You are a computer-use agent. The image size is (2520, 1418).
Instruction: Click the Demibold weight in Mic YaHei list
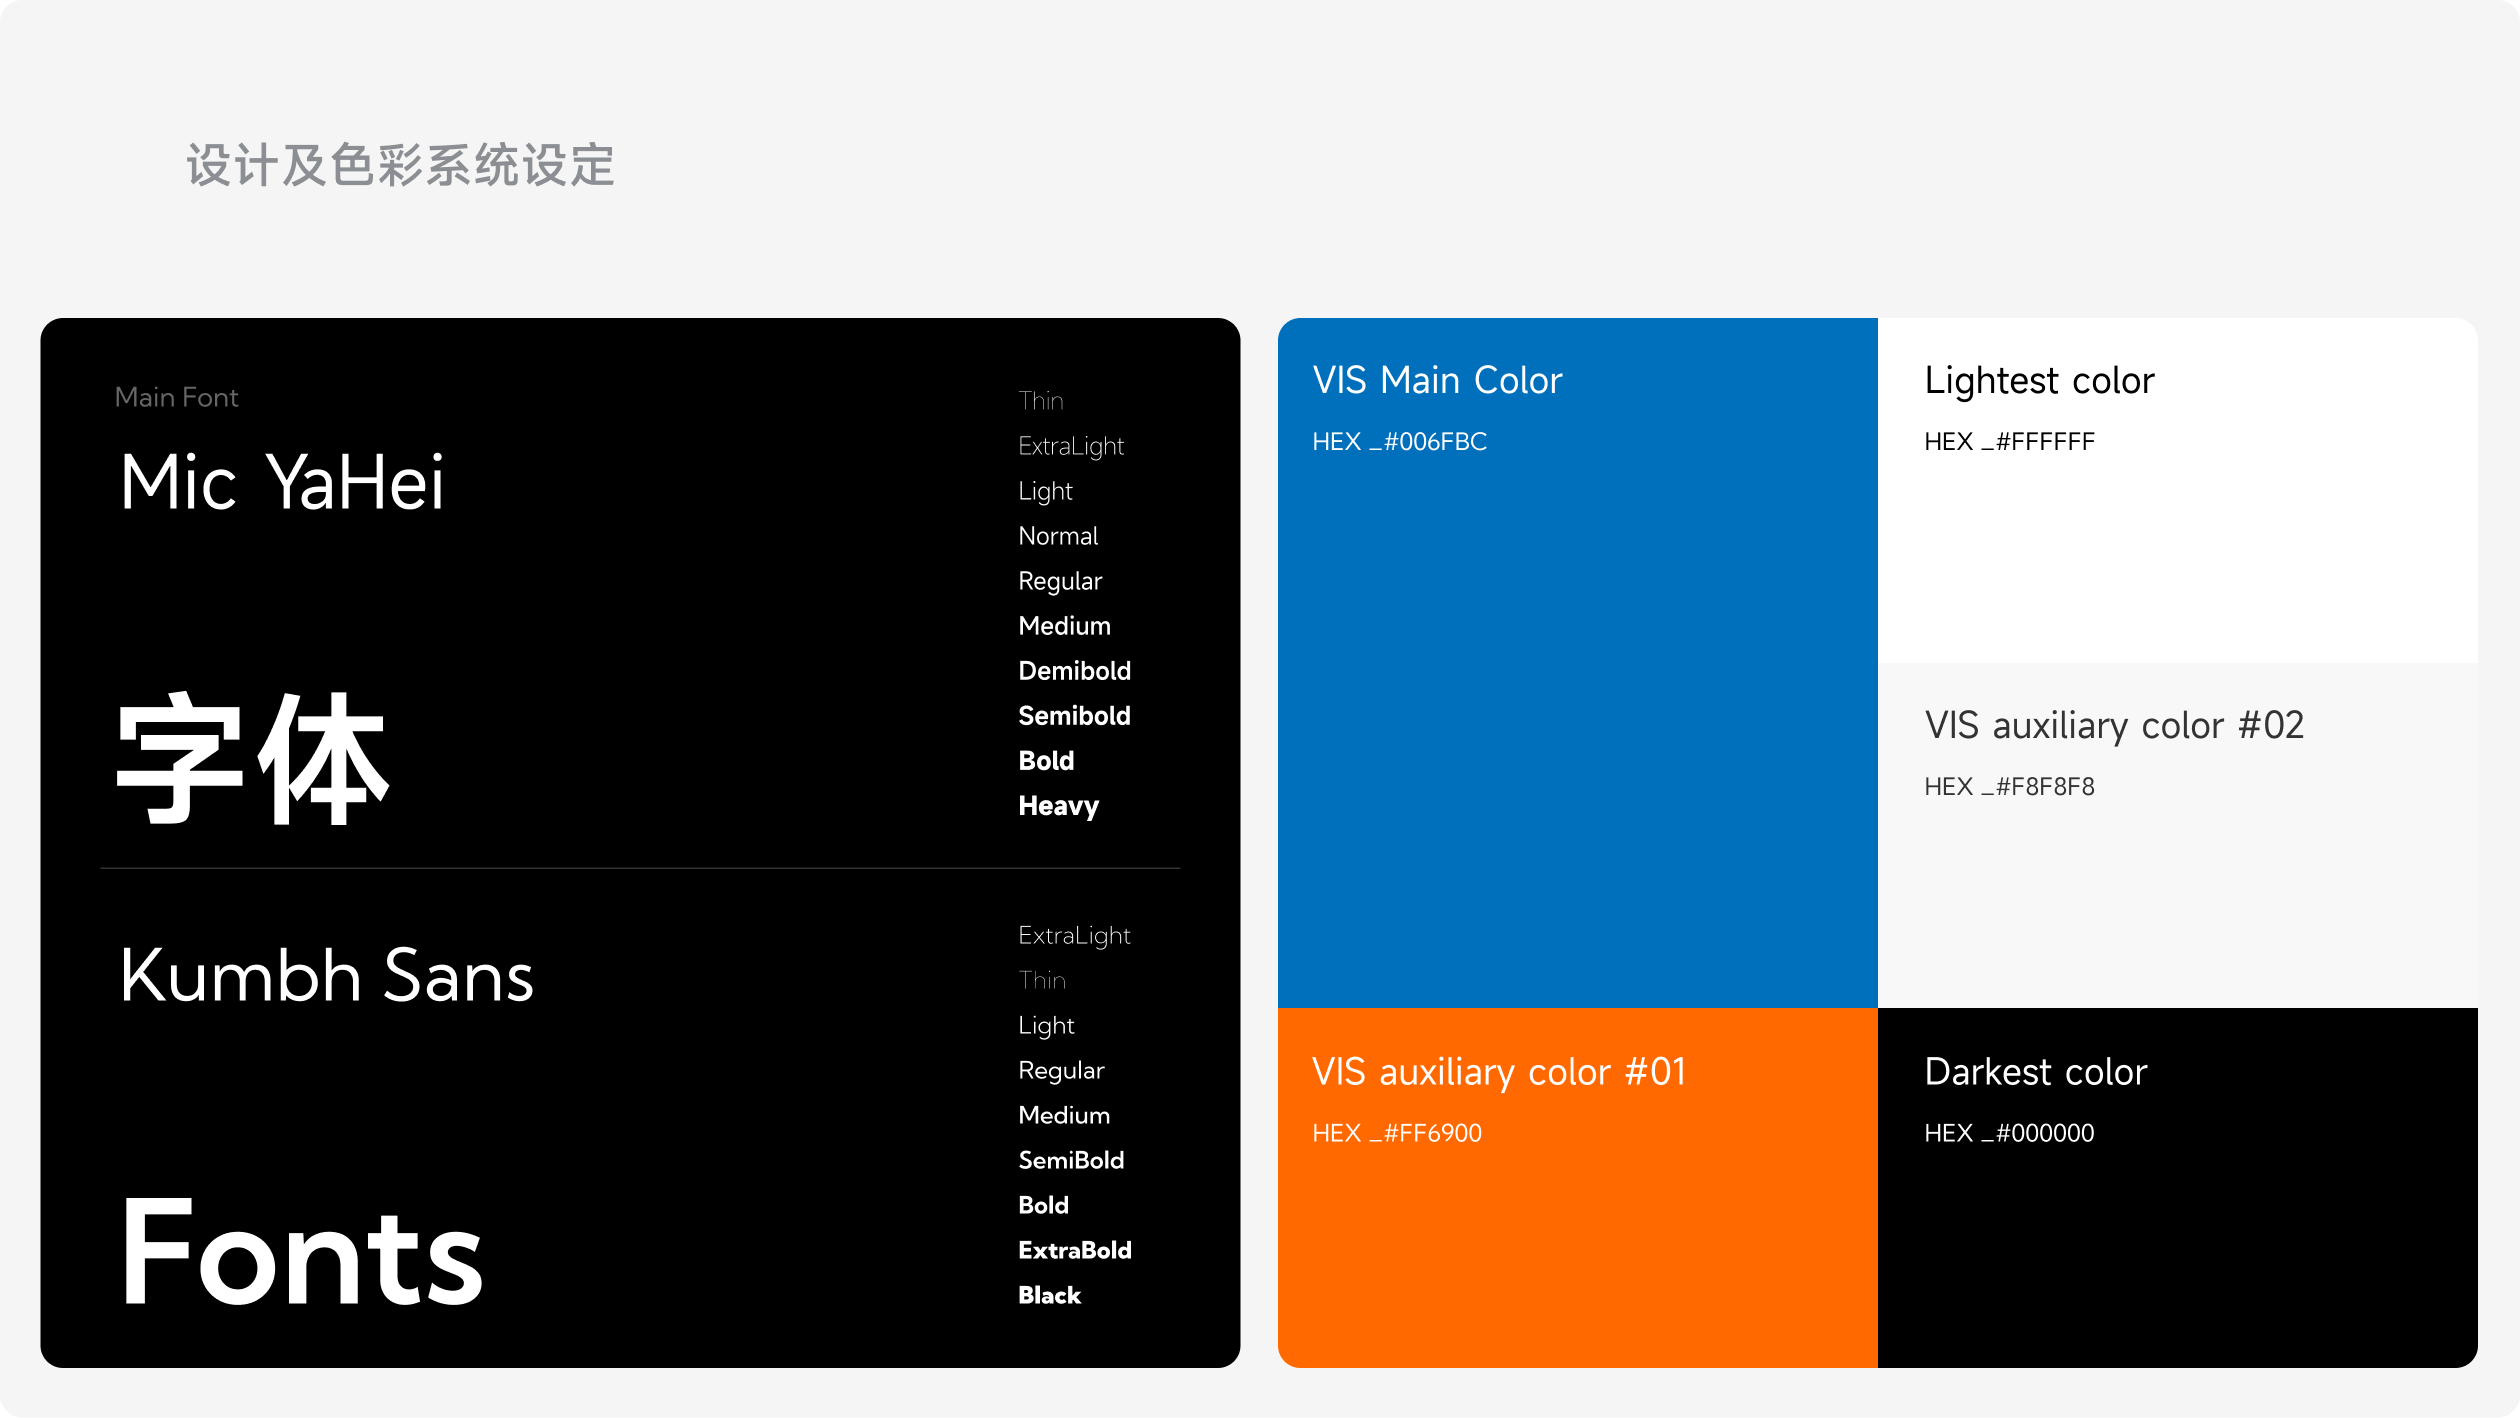[1074, 671]
